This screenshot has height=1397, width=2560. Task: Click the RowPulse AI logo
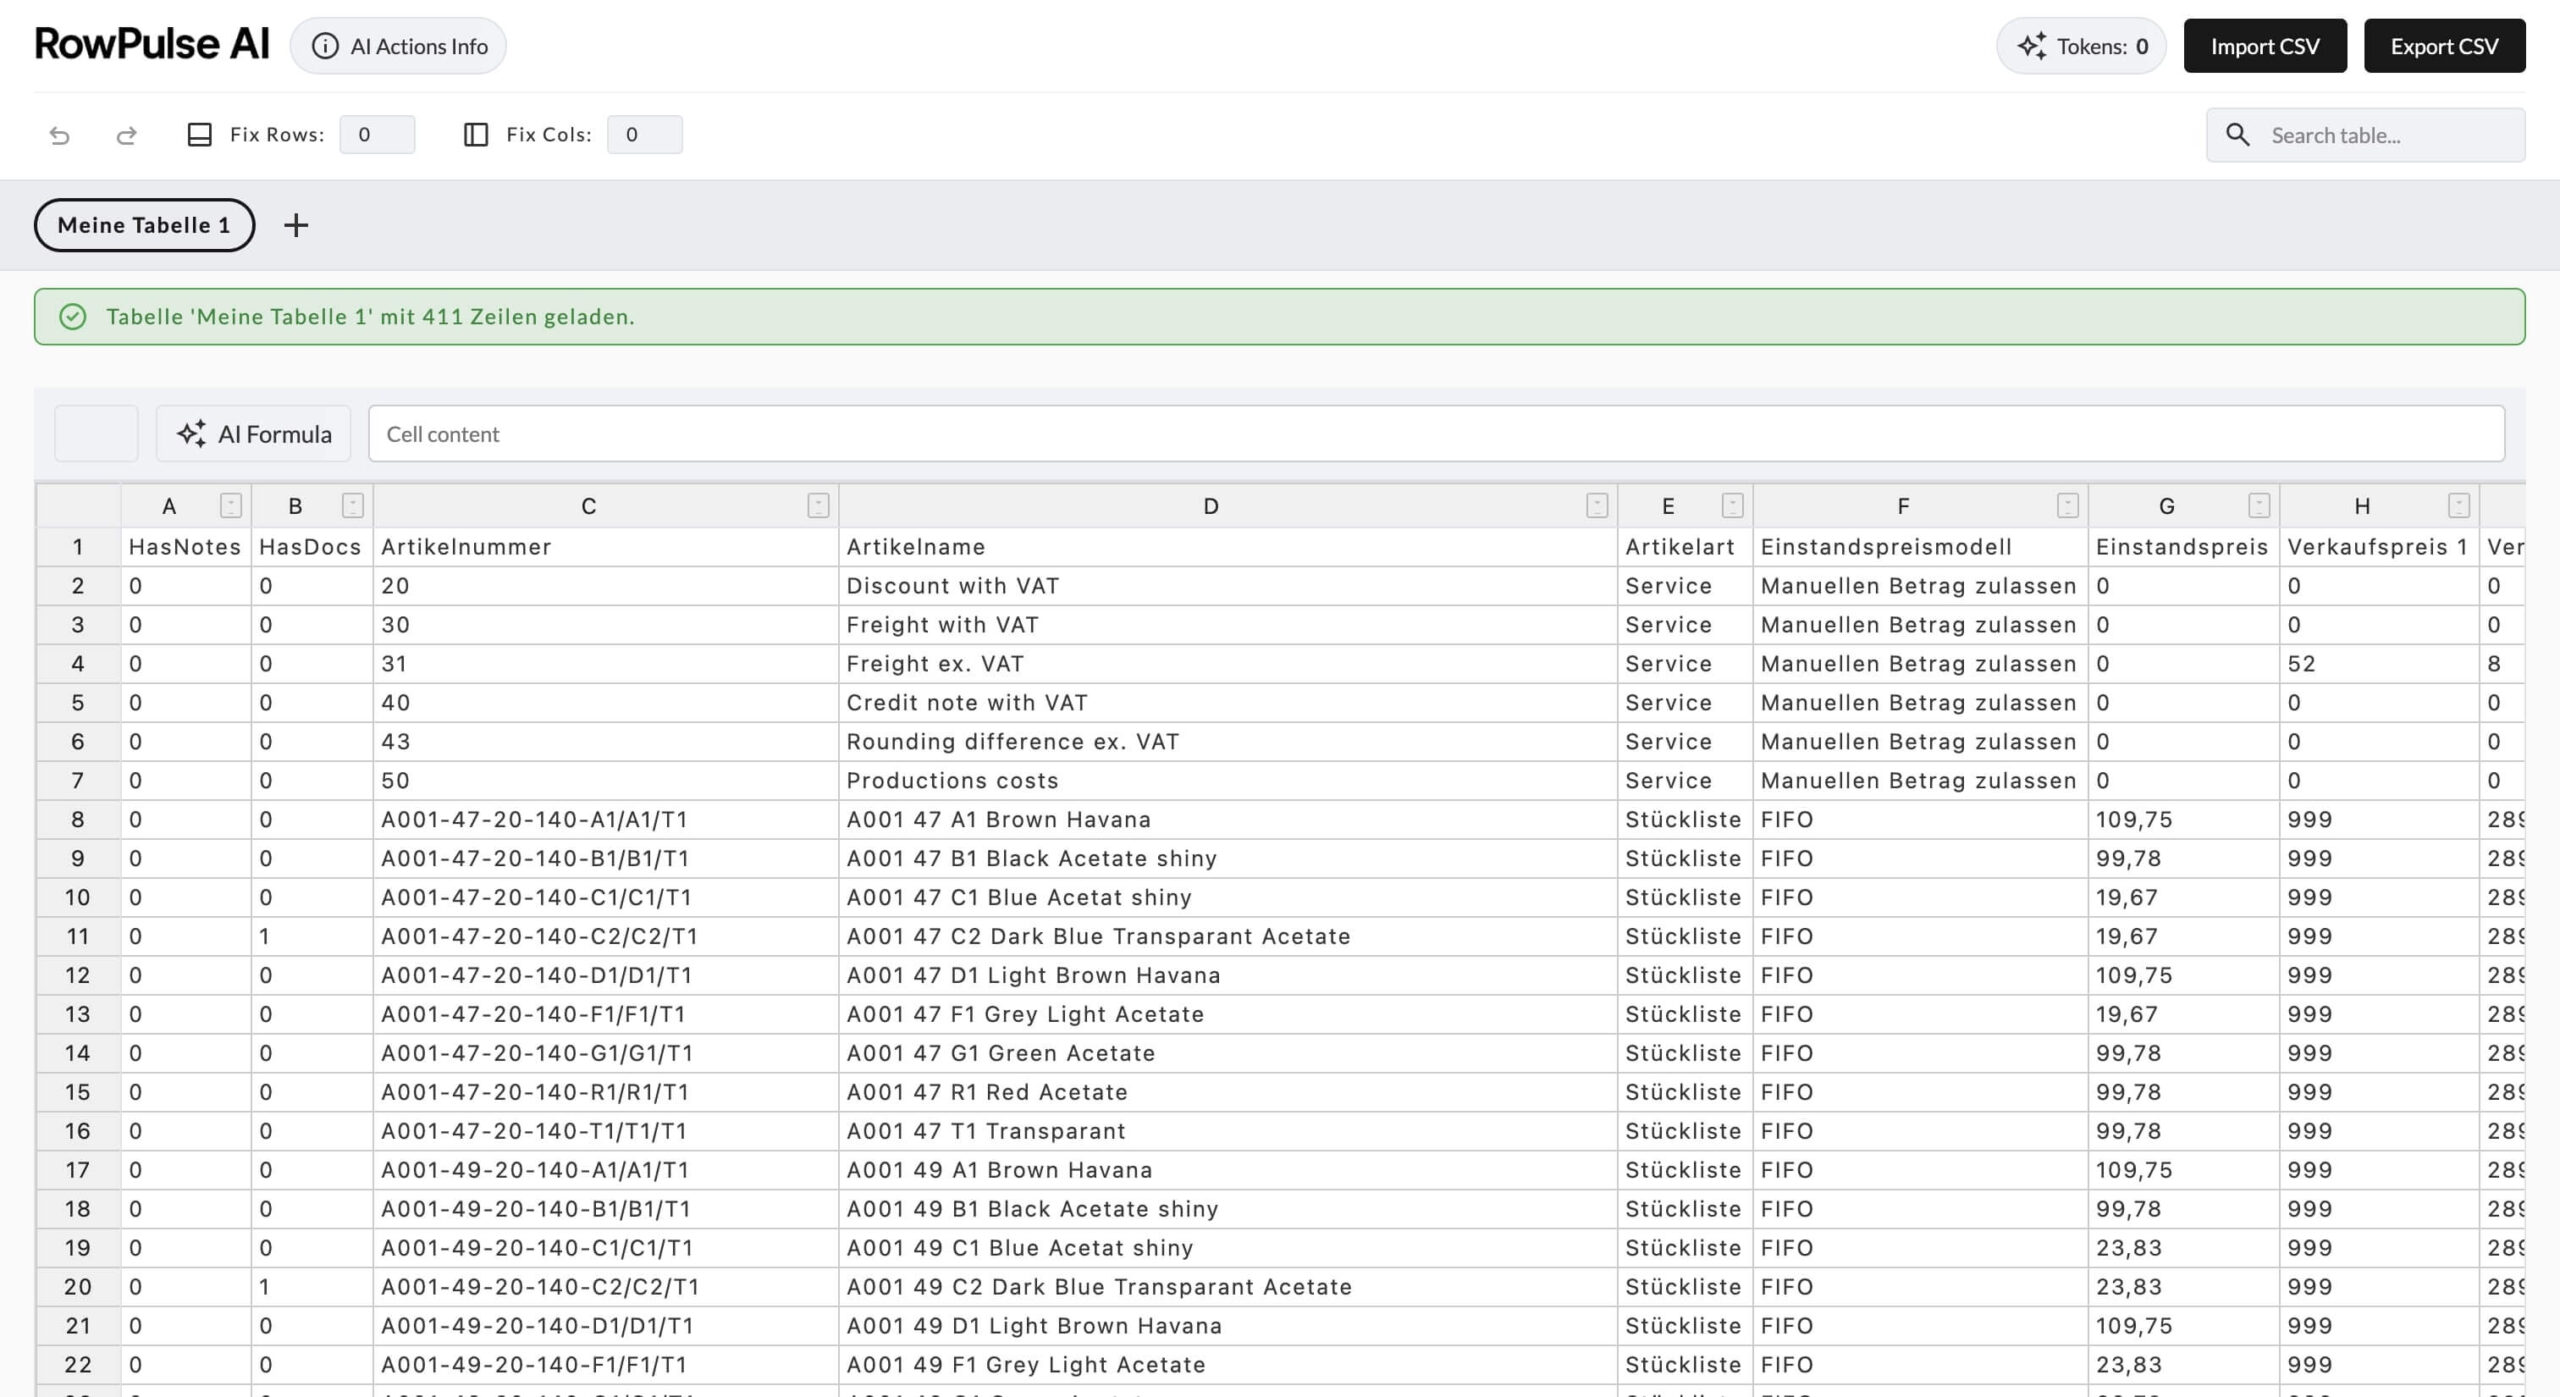click(x=152, y=44)
